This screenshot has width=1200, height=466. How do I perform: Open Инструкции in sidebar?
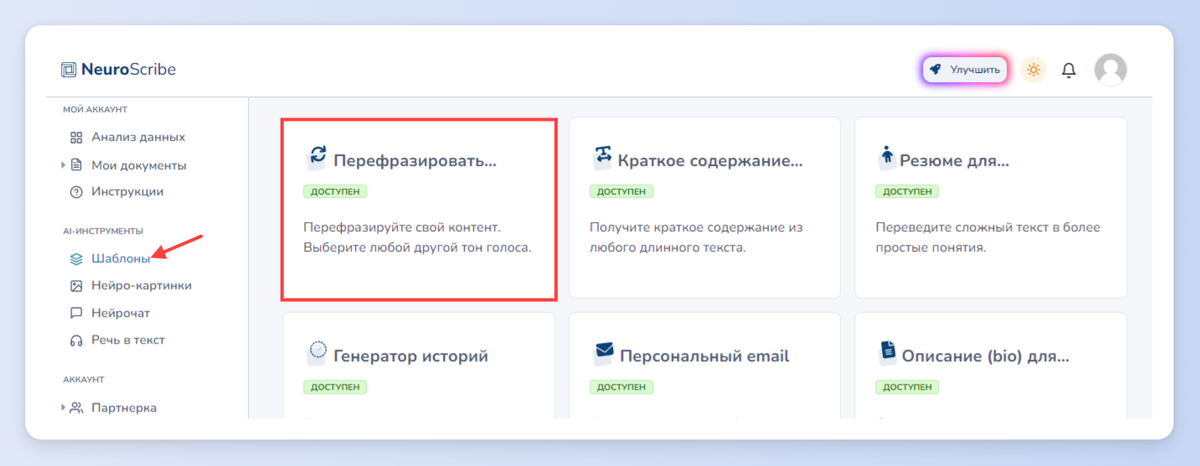pyautogui.click(x=127, y=191)
